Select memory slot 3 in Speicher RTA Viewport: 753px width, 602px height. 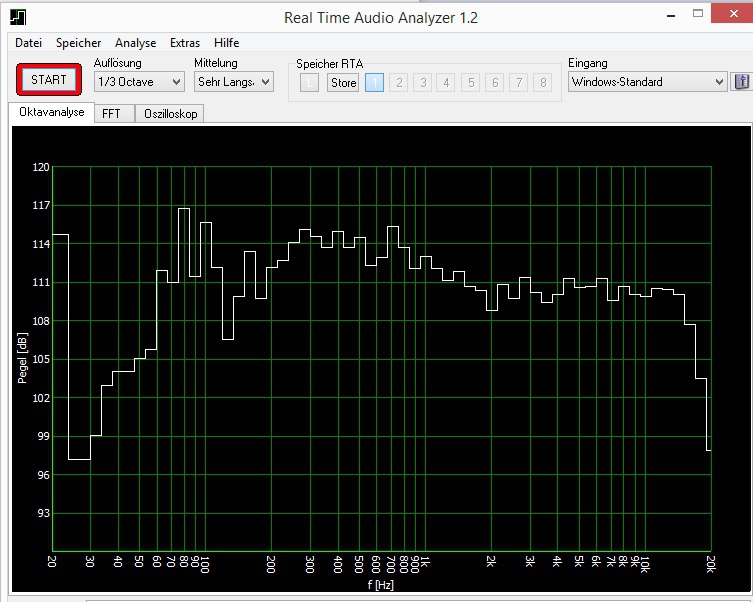pos(422,82)
